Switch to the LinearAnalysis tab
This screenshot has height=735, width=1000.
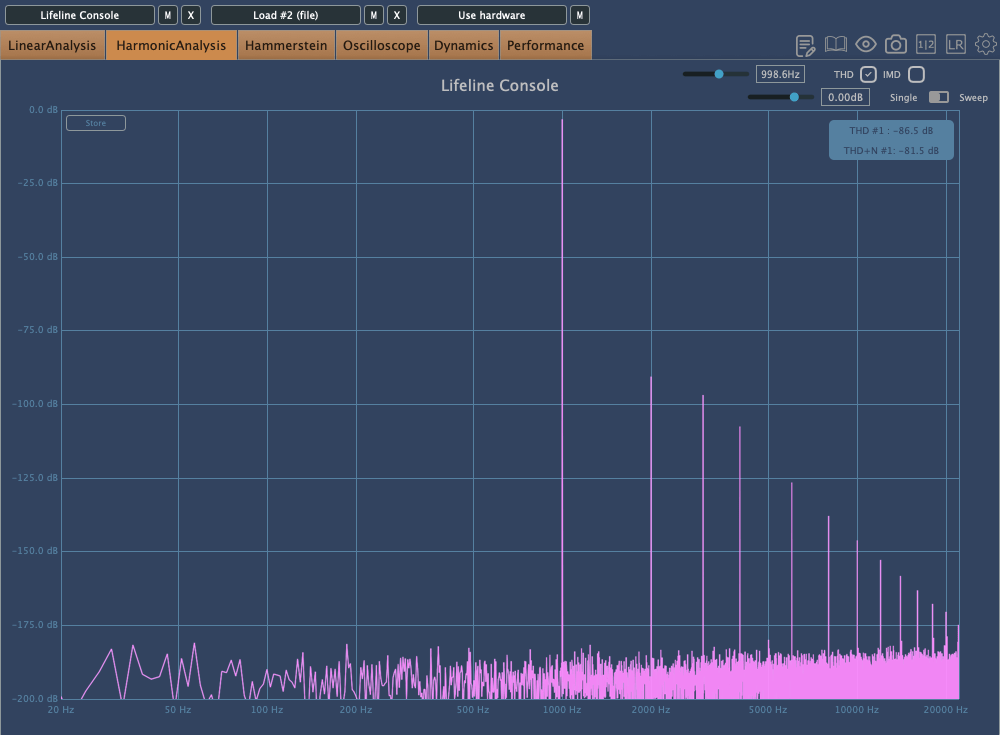53,45
